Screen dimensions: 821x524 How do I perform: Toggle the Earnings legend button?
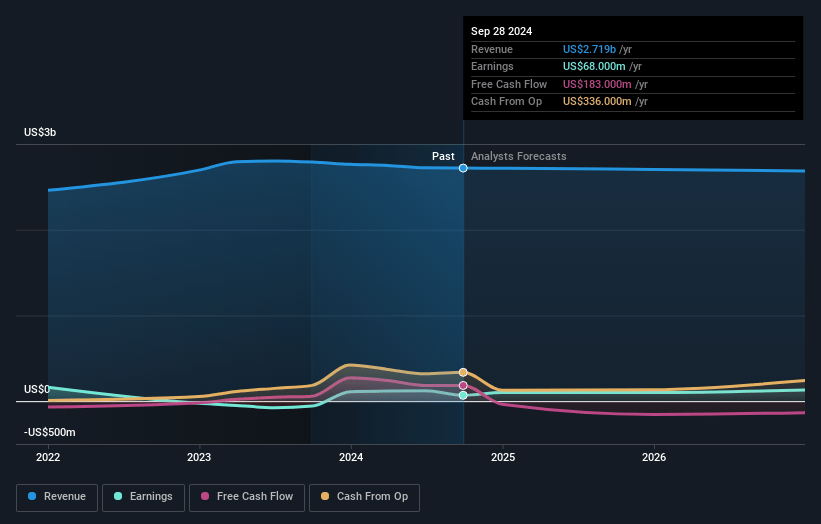point(143,497)
